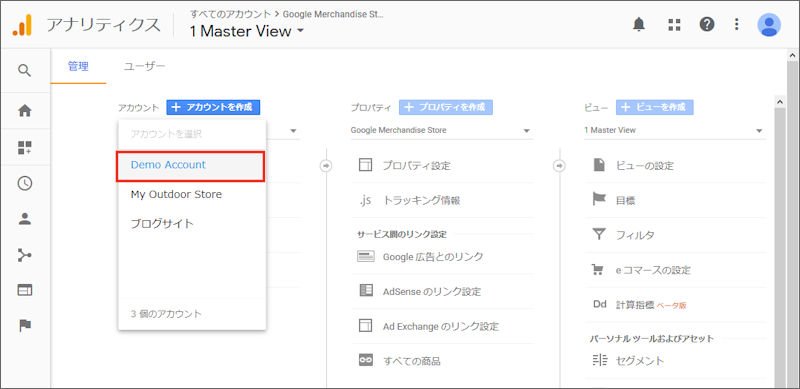Open e コマースの設定 link

653,270
